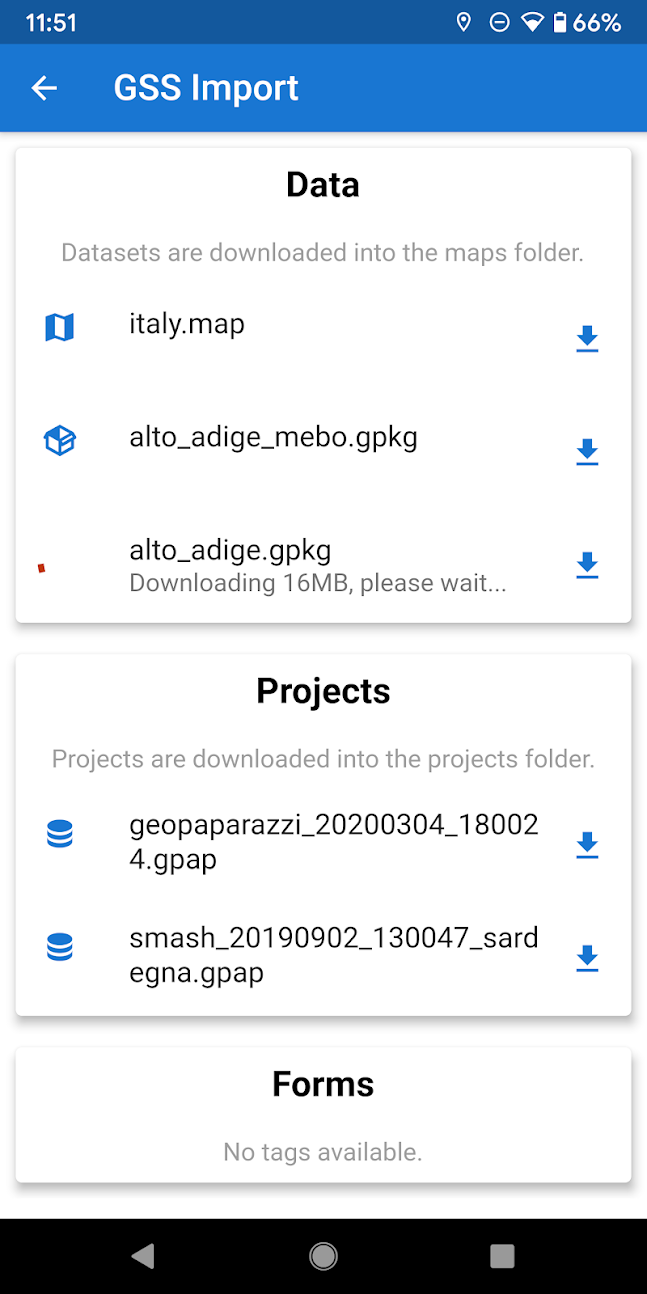This screenshot has height=1294, width=647.
Task: Tap download icon for alto_adige.gpkg
Action: coord(587,565)
